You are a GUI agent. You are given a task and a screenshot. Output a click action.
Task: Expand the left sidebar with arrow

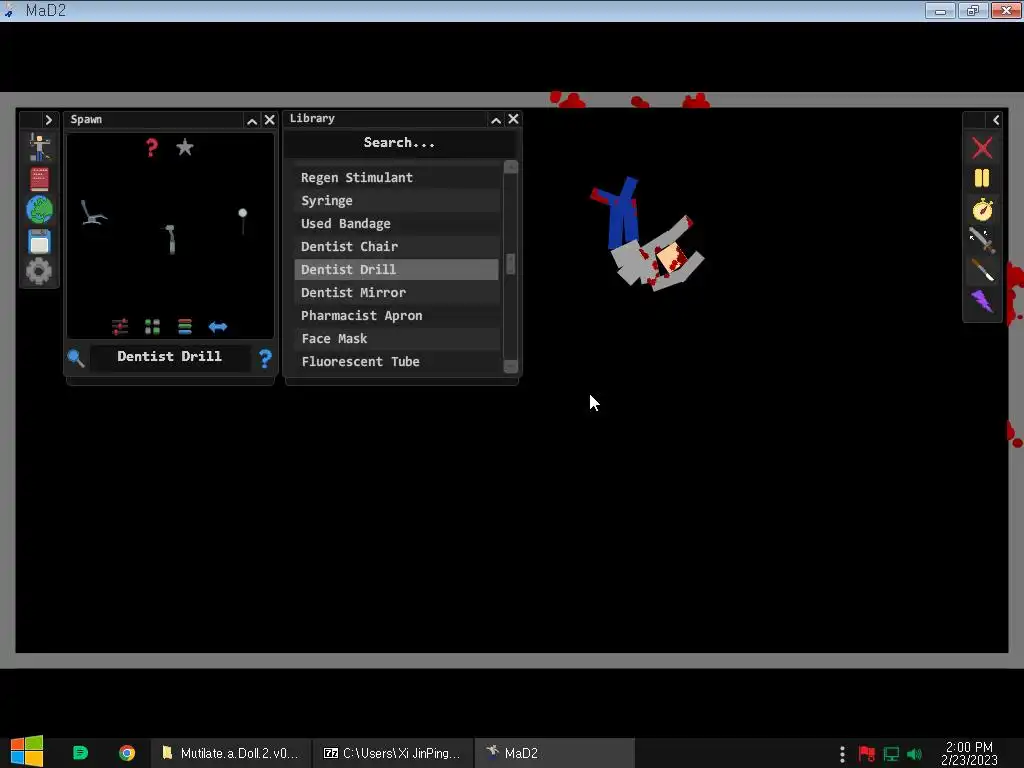tap(48, 120)
